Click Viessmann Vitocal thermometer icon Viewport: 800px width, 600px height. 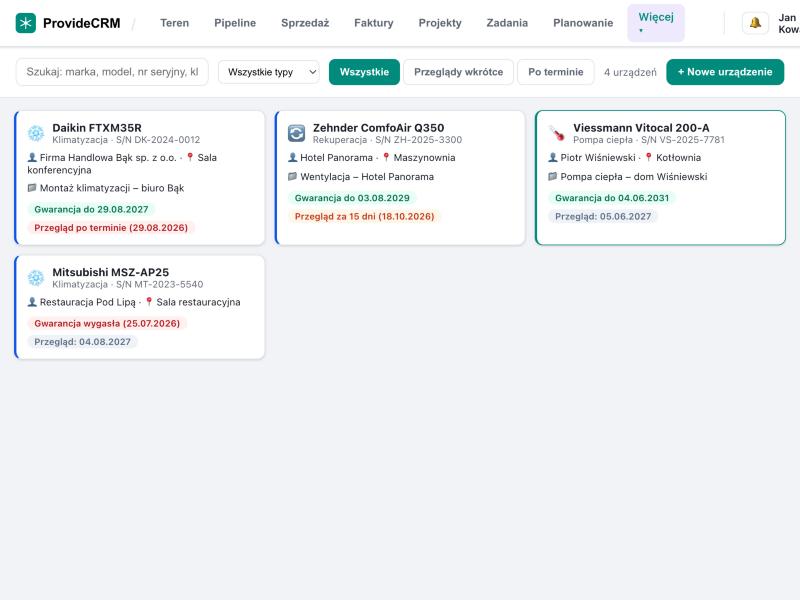[x=557, y=133]
